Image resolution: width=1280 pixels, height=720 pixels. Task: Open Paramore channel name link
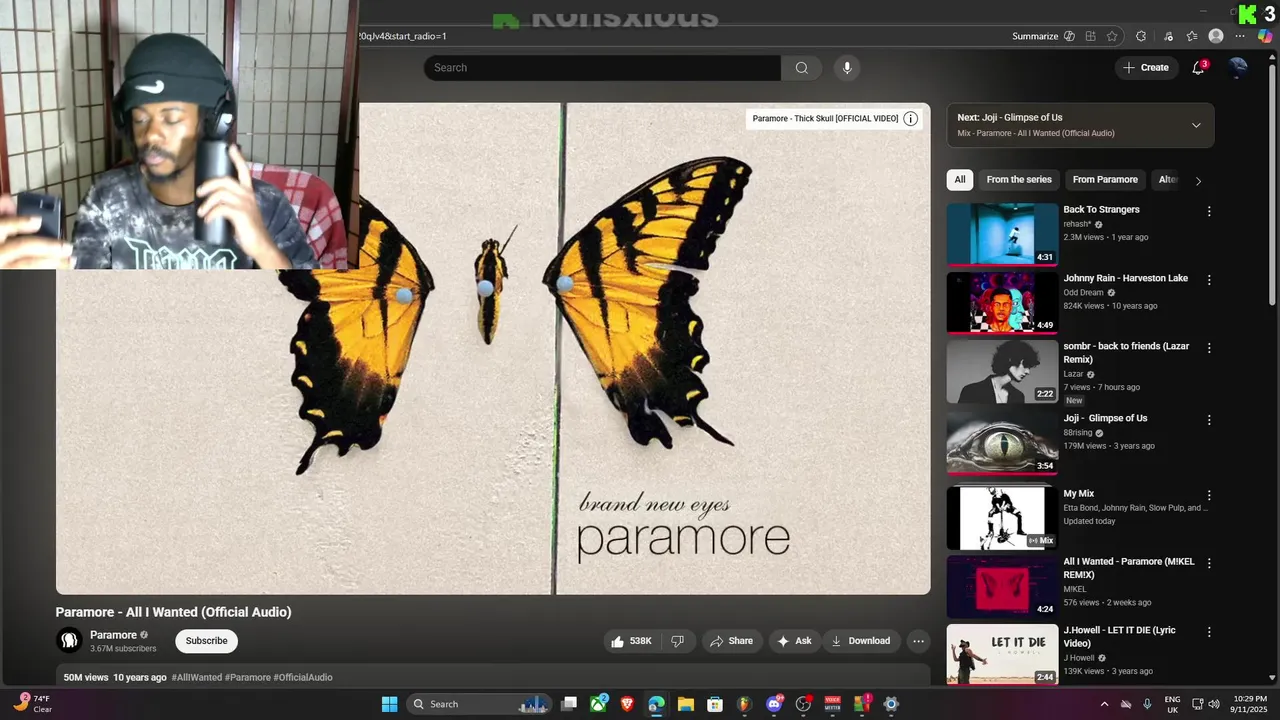click(113, 635)
